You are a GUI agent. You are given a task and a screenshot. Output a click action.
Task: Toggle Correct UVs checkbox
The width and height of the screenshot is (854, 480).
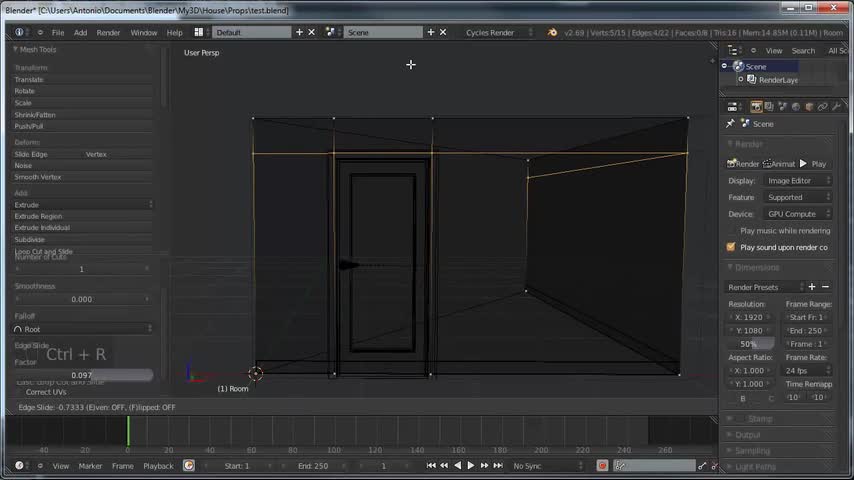(20, 392)
